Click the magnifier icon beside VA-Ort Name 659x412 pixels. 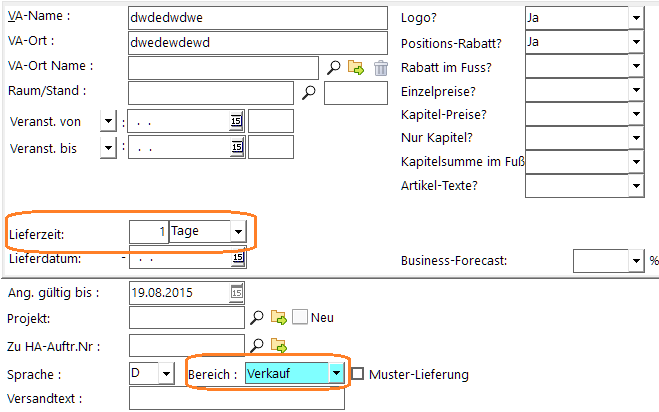click(335, 67)
